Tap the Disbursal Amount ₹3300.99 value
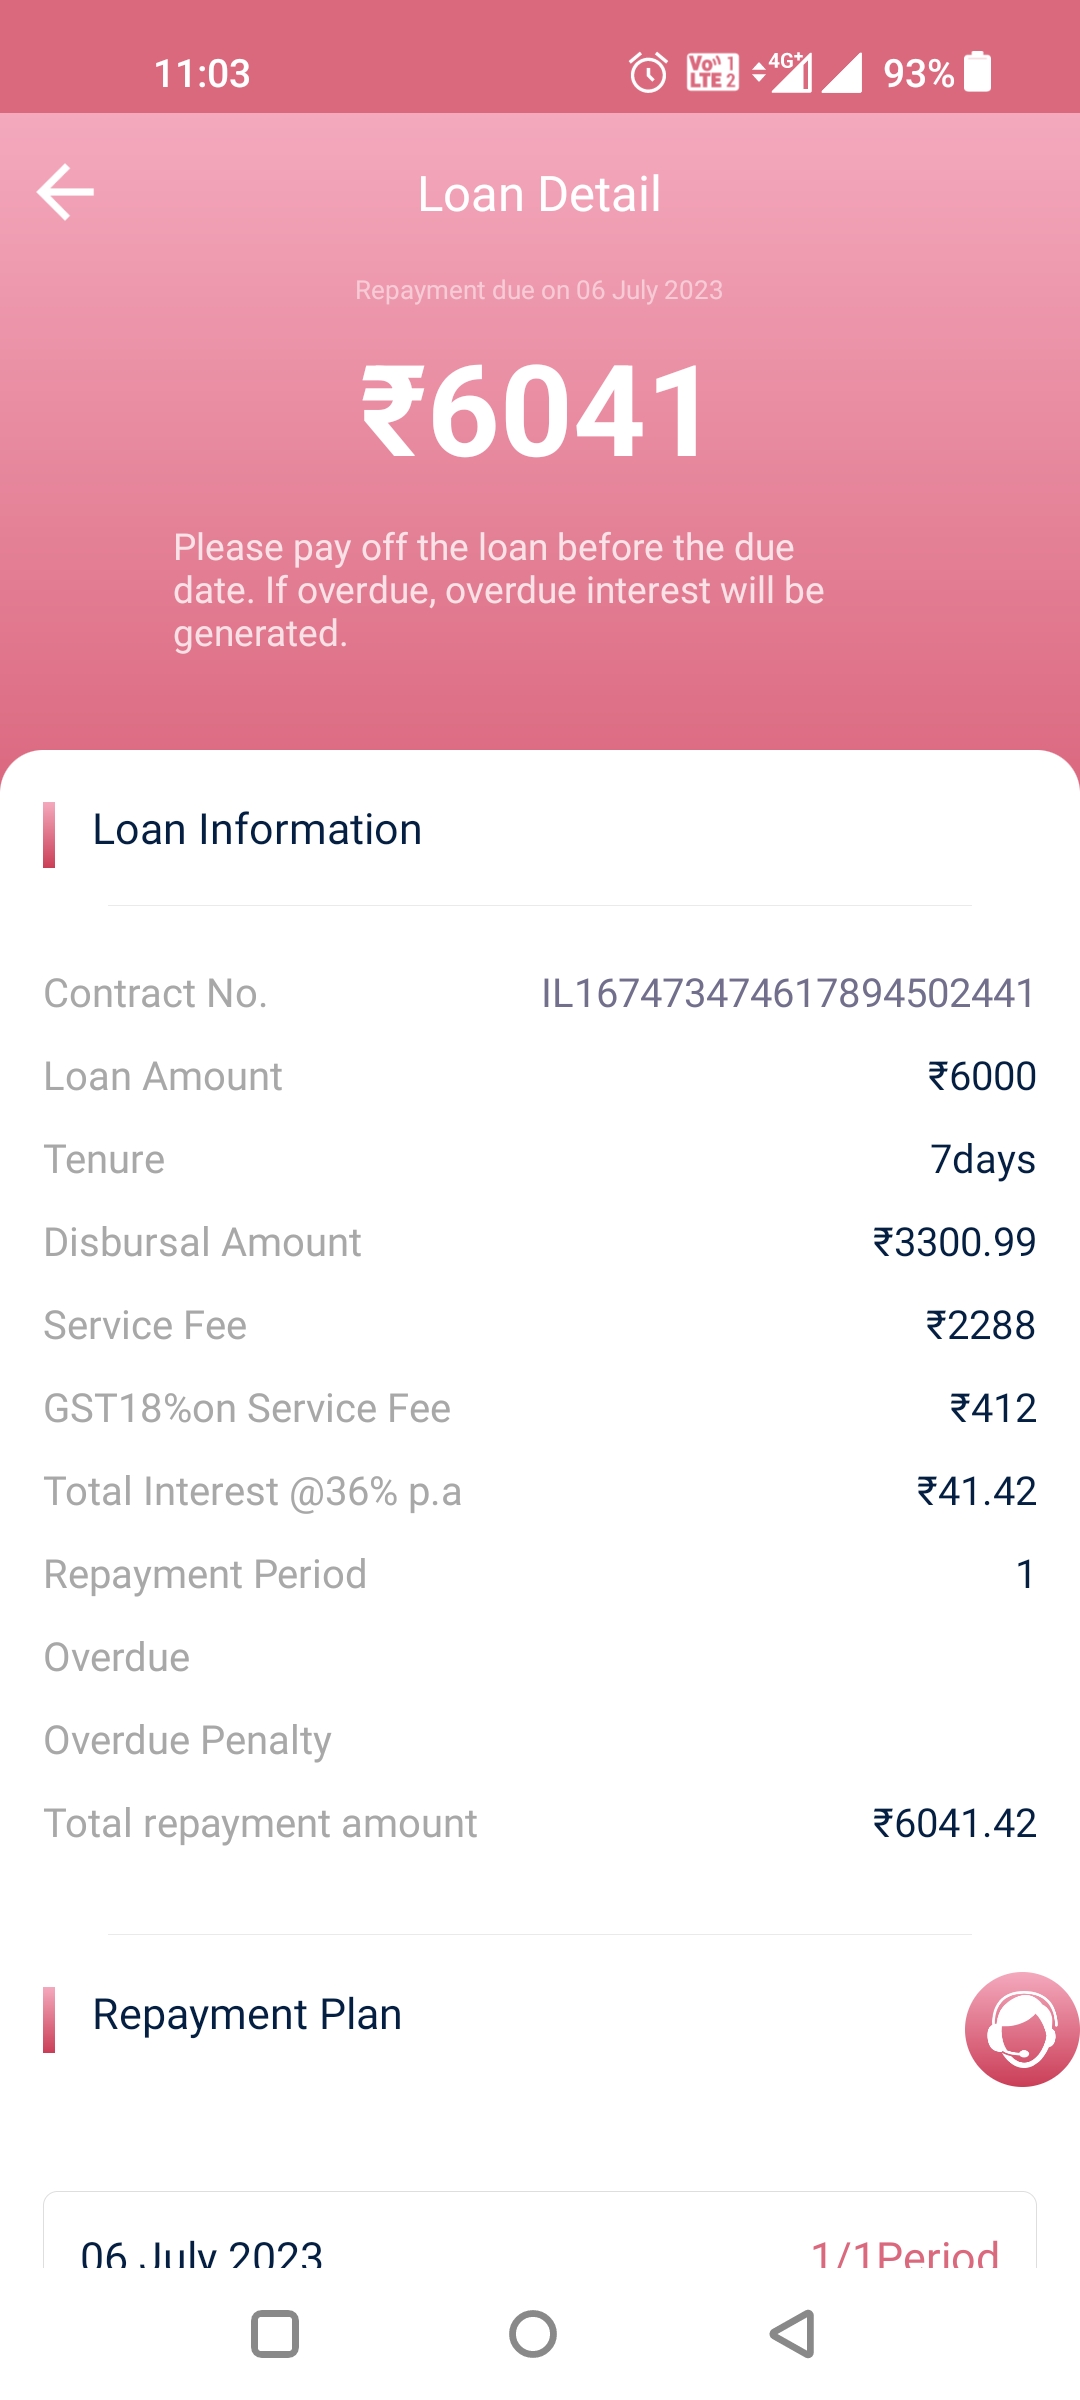Viewport: 1080px width, 2400px height. 954,1242
